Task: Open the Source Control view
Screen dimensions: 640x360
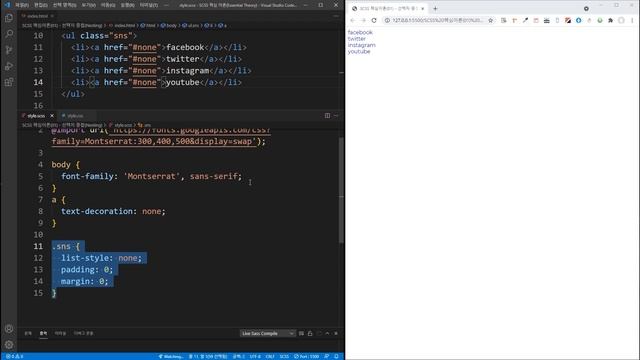Action: point(9,50)
